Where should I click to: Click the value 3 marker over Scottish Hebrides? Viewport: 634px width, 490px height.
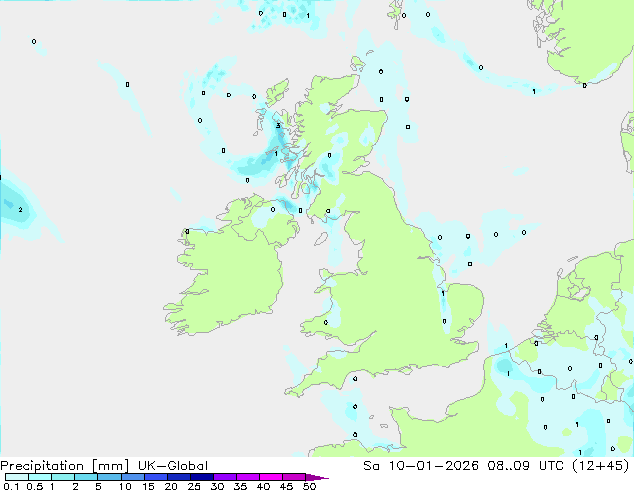278,126
